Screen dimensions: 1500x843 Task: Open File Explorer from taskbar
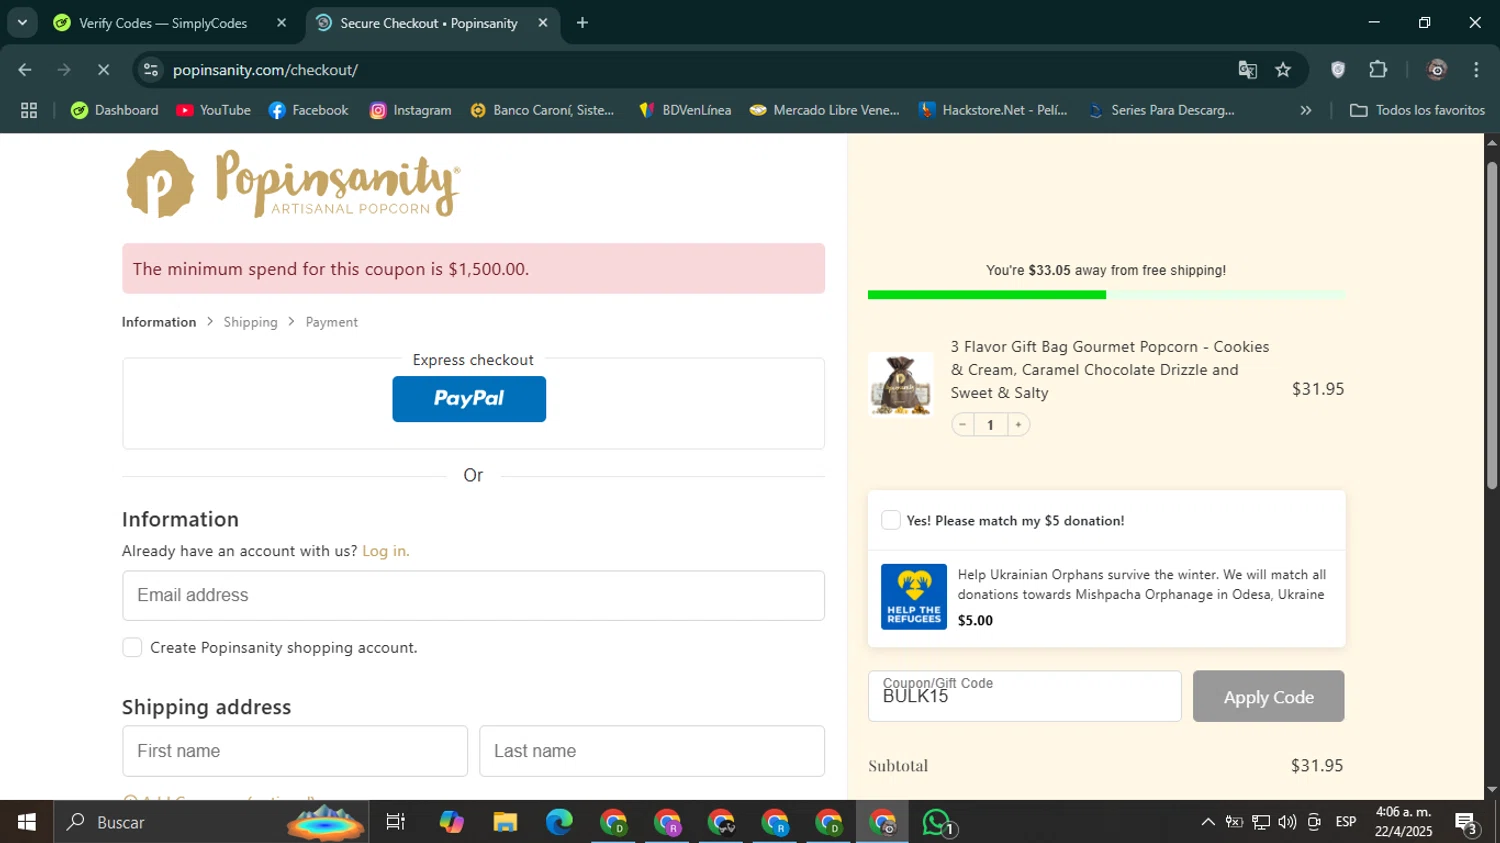[505, 822]
